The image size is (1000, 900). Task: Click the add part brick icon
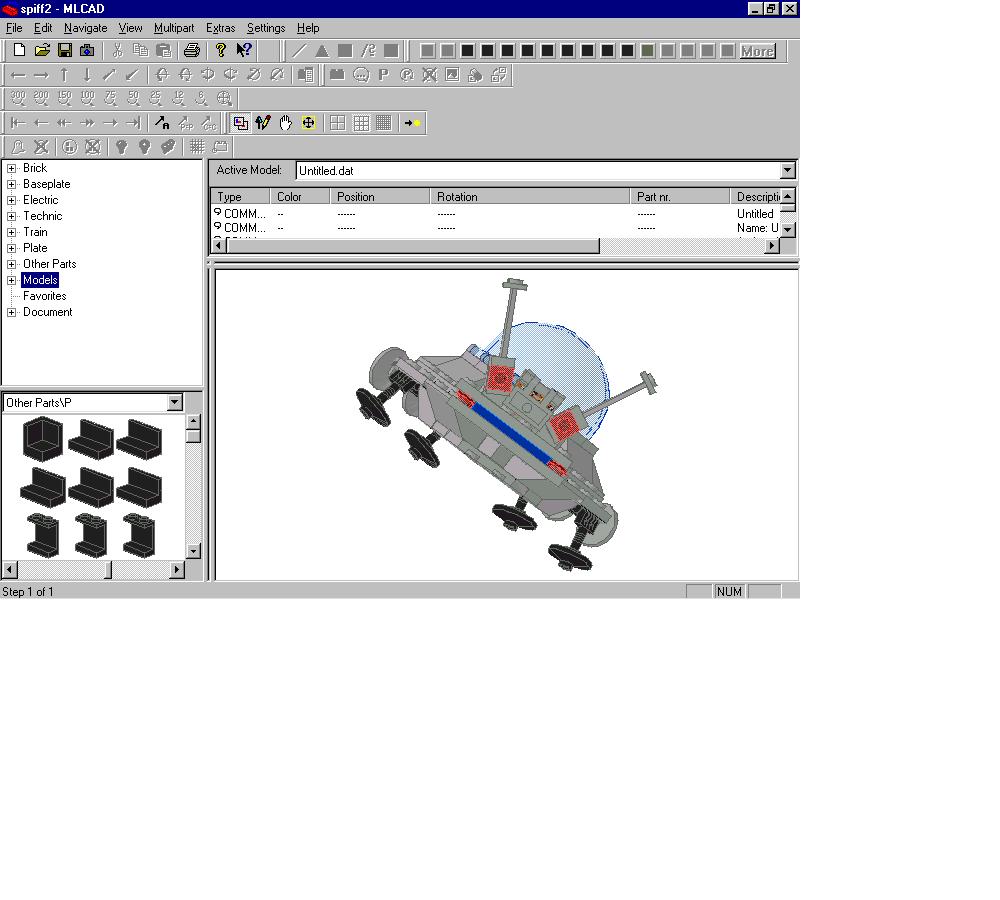[337, 75]
